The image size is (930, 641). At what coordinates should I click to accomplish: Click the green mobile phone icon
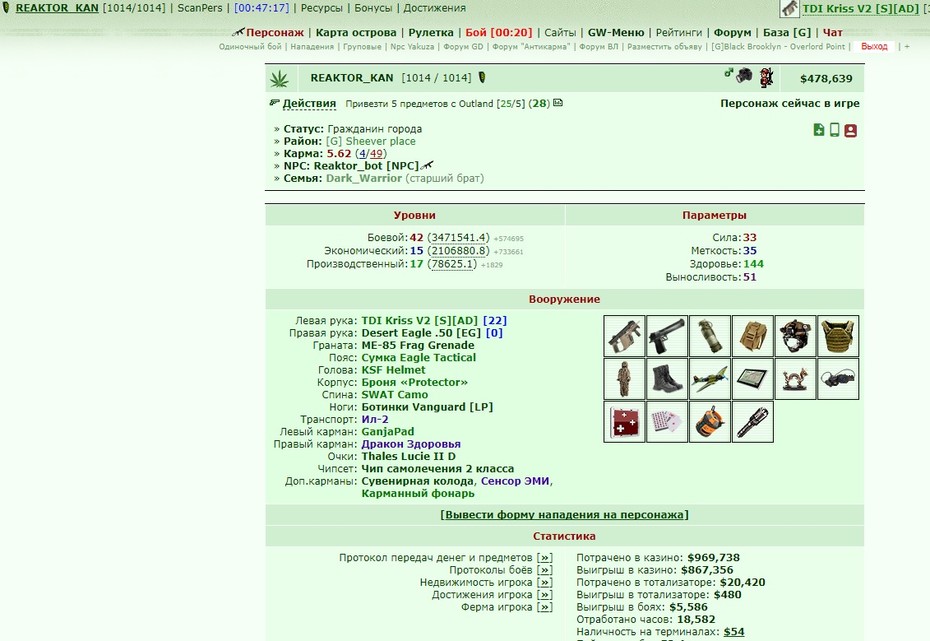click(x=835, y=130)
